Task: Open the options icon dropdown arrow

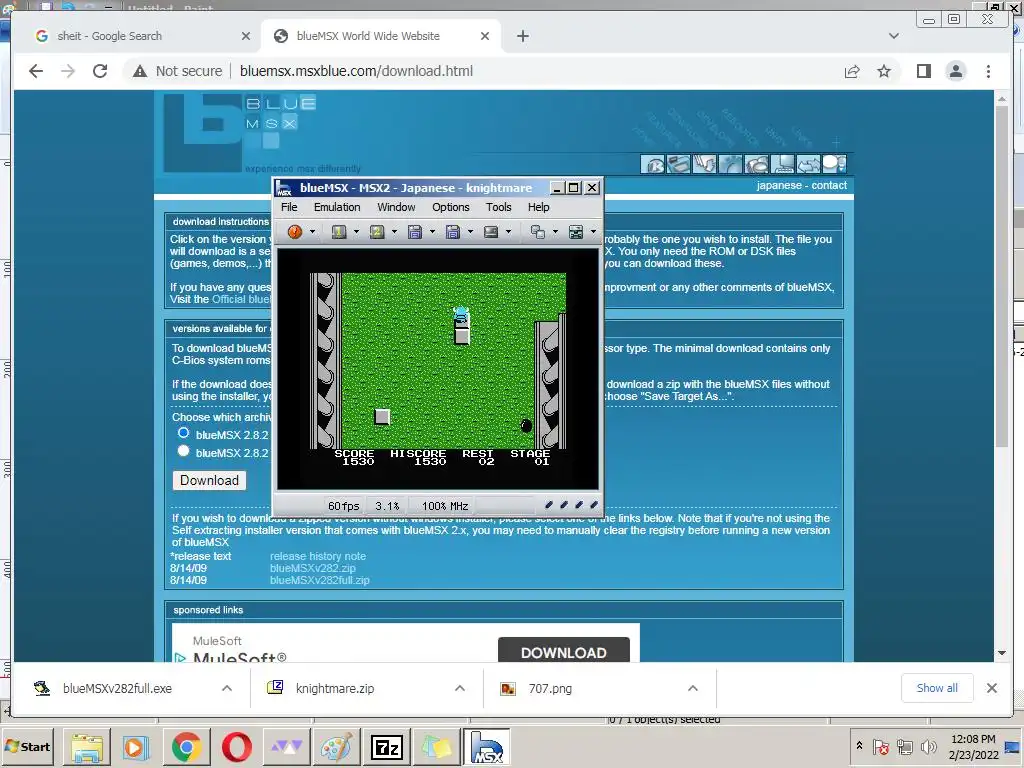Action: point(593,232)
